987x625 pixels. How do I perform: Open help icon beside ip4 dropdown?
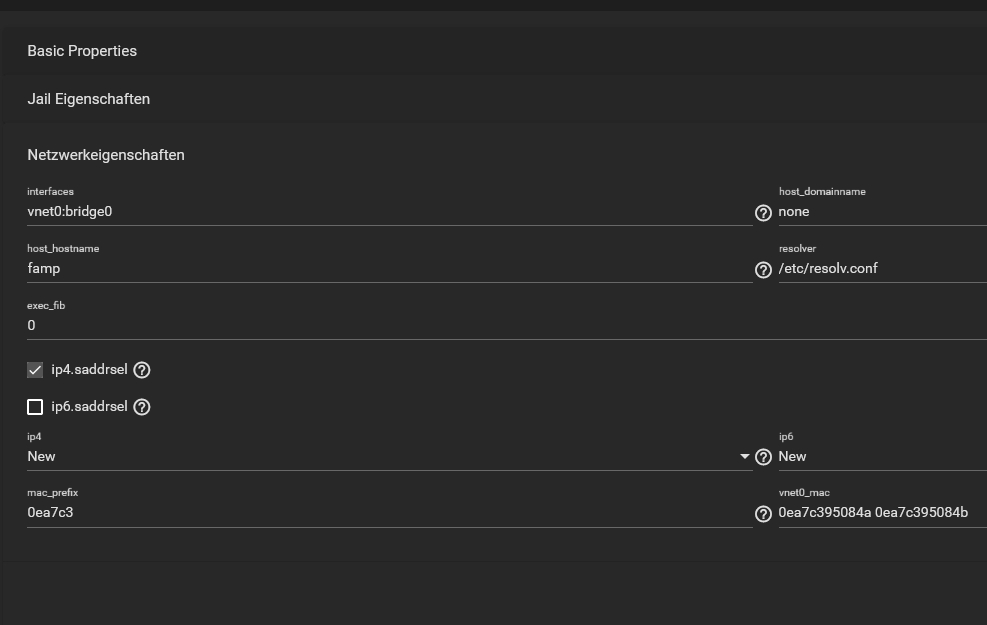763,458
